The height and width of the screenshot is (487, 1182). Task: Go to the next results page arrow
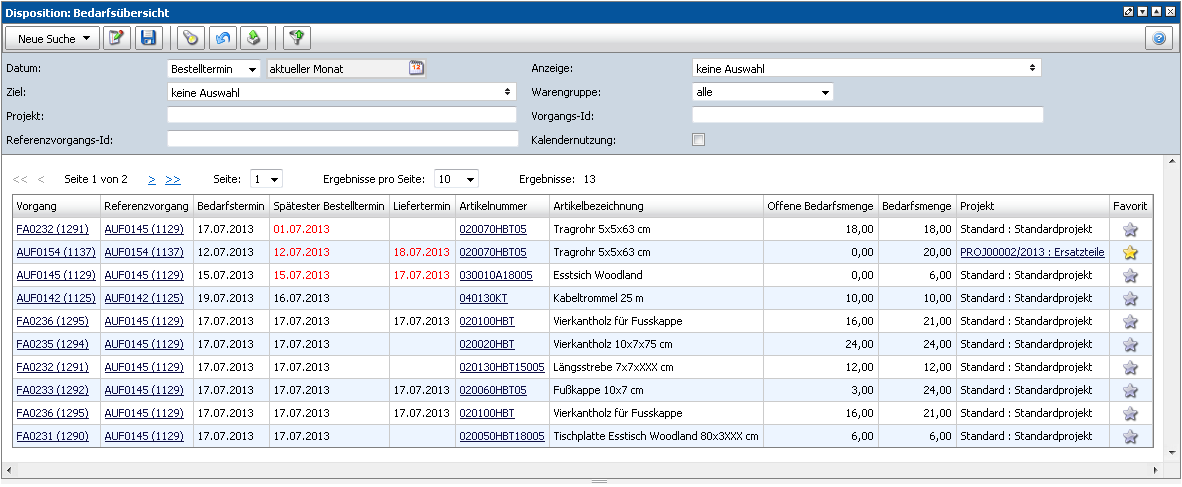(152, 180)
